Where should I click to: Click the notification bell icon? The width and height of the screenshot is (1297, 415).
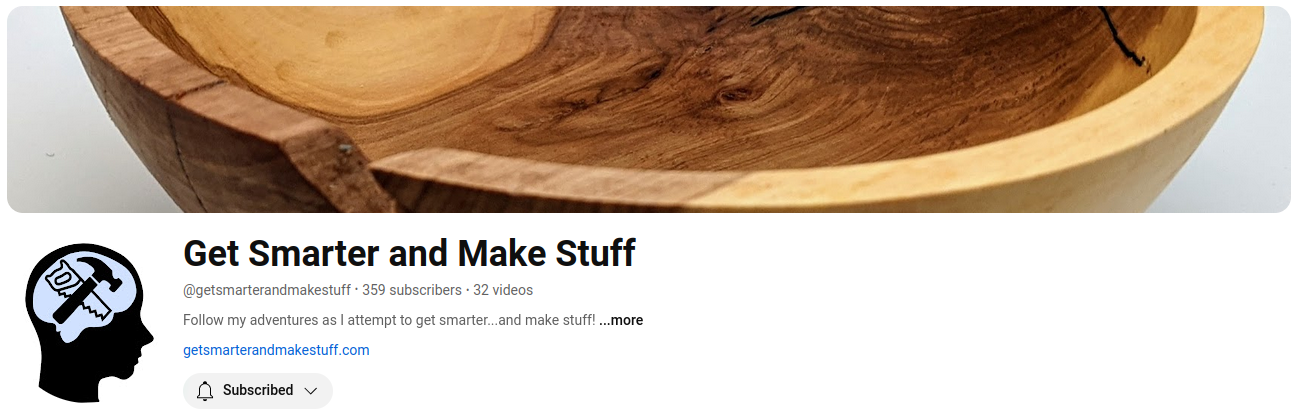(205, 390)
